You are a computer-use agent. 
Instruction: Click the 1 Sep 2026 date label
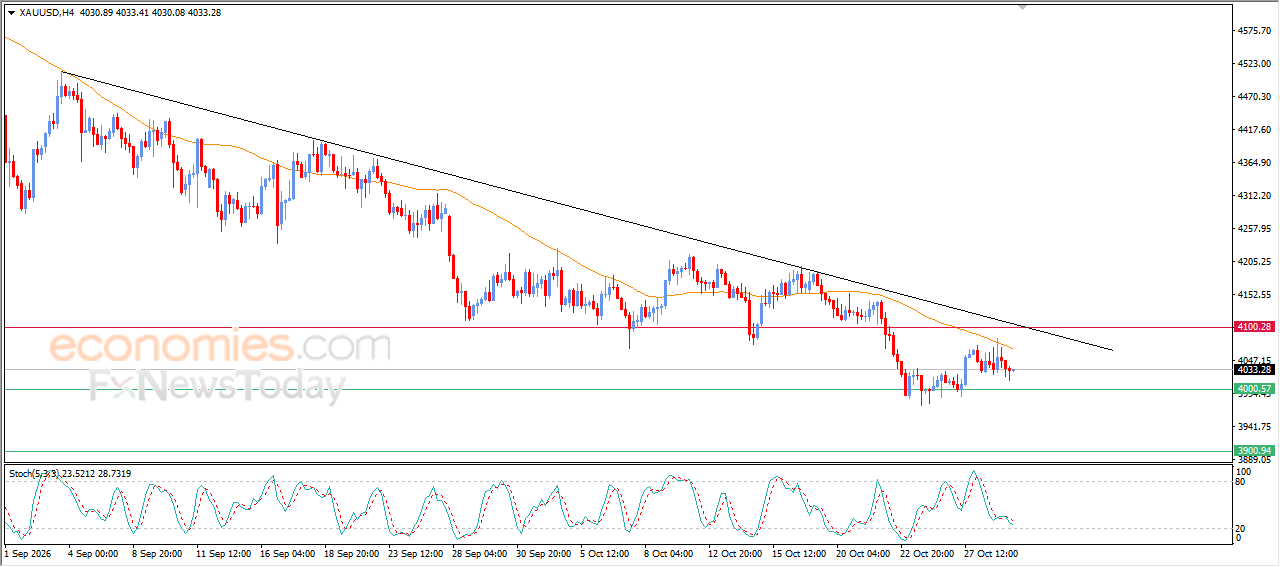(26, 552)
